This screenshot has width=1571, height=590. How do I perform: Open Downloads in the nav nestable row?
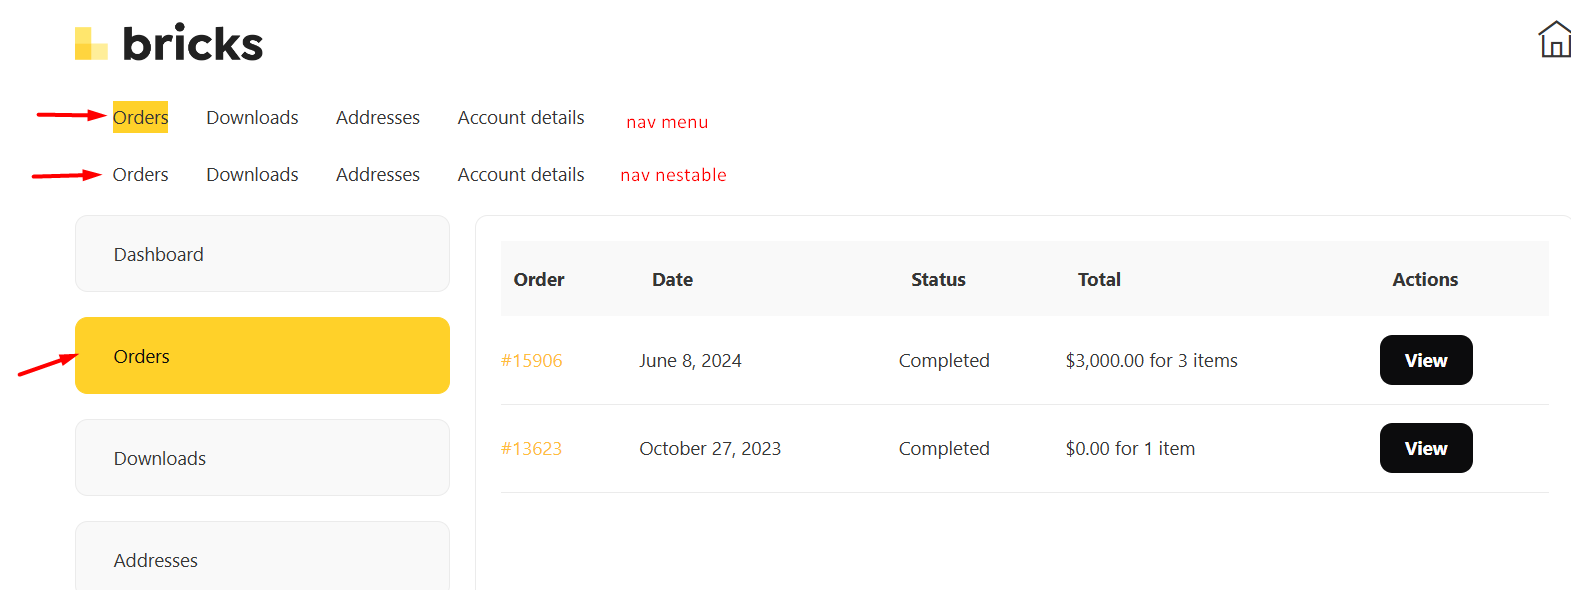[x=252, y=174]
